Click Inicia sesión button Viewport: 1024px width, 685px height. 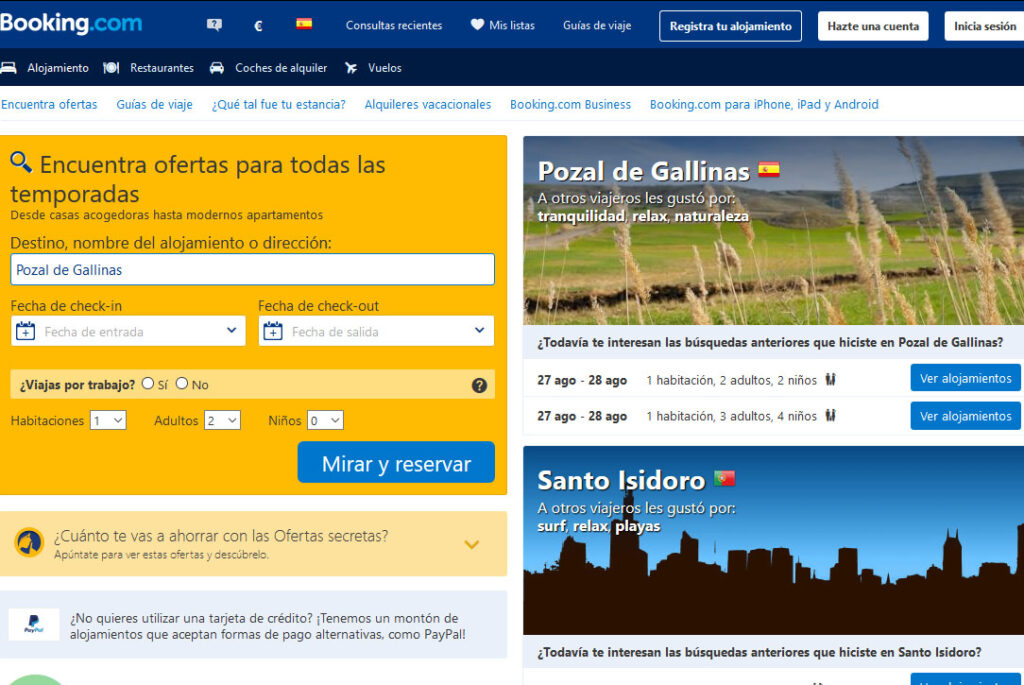coord(984,26)
